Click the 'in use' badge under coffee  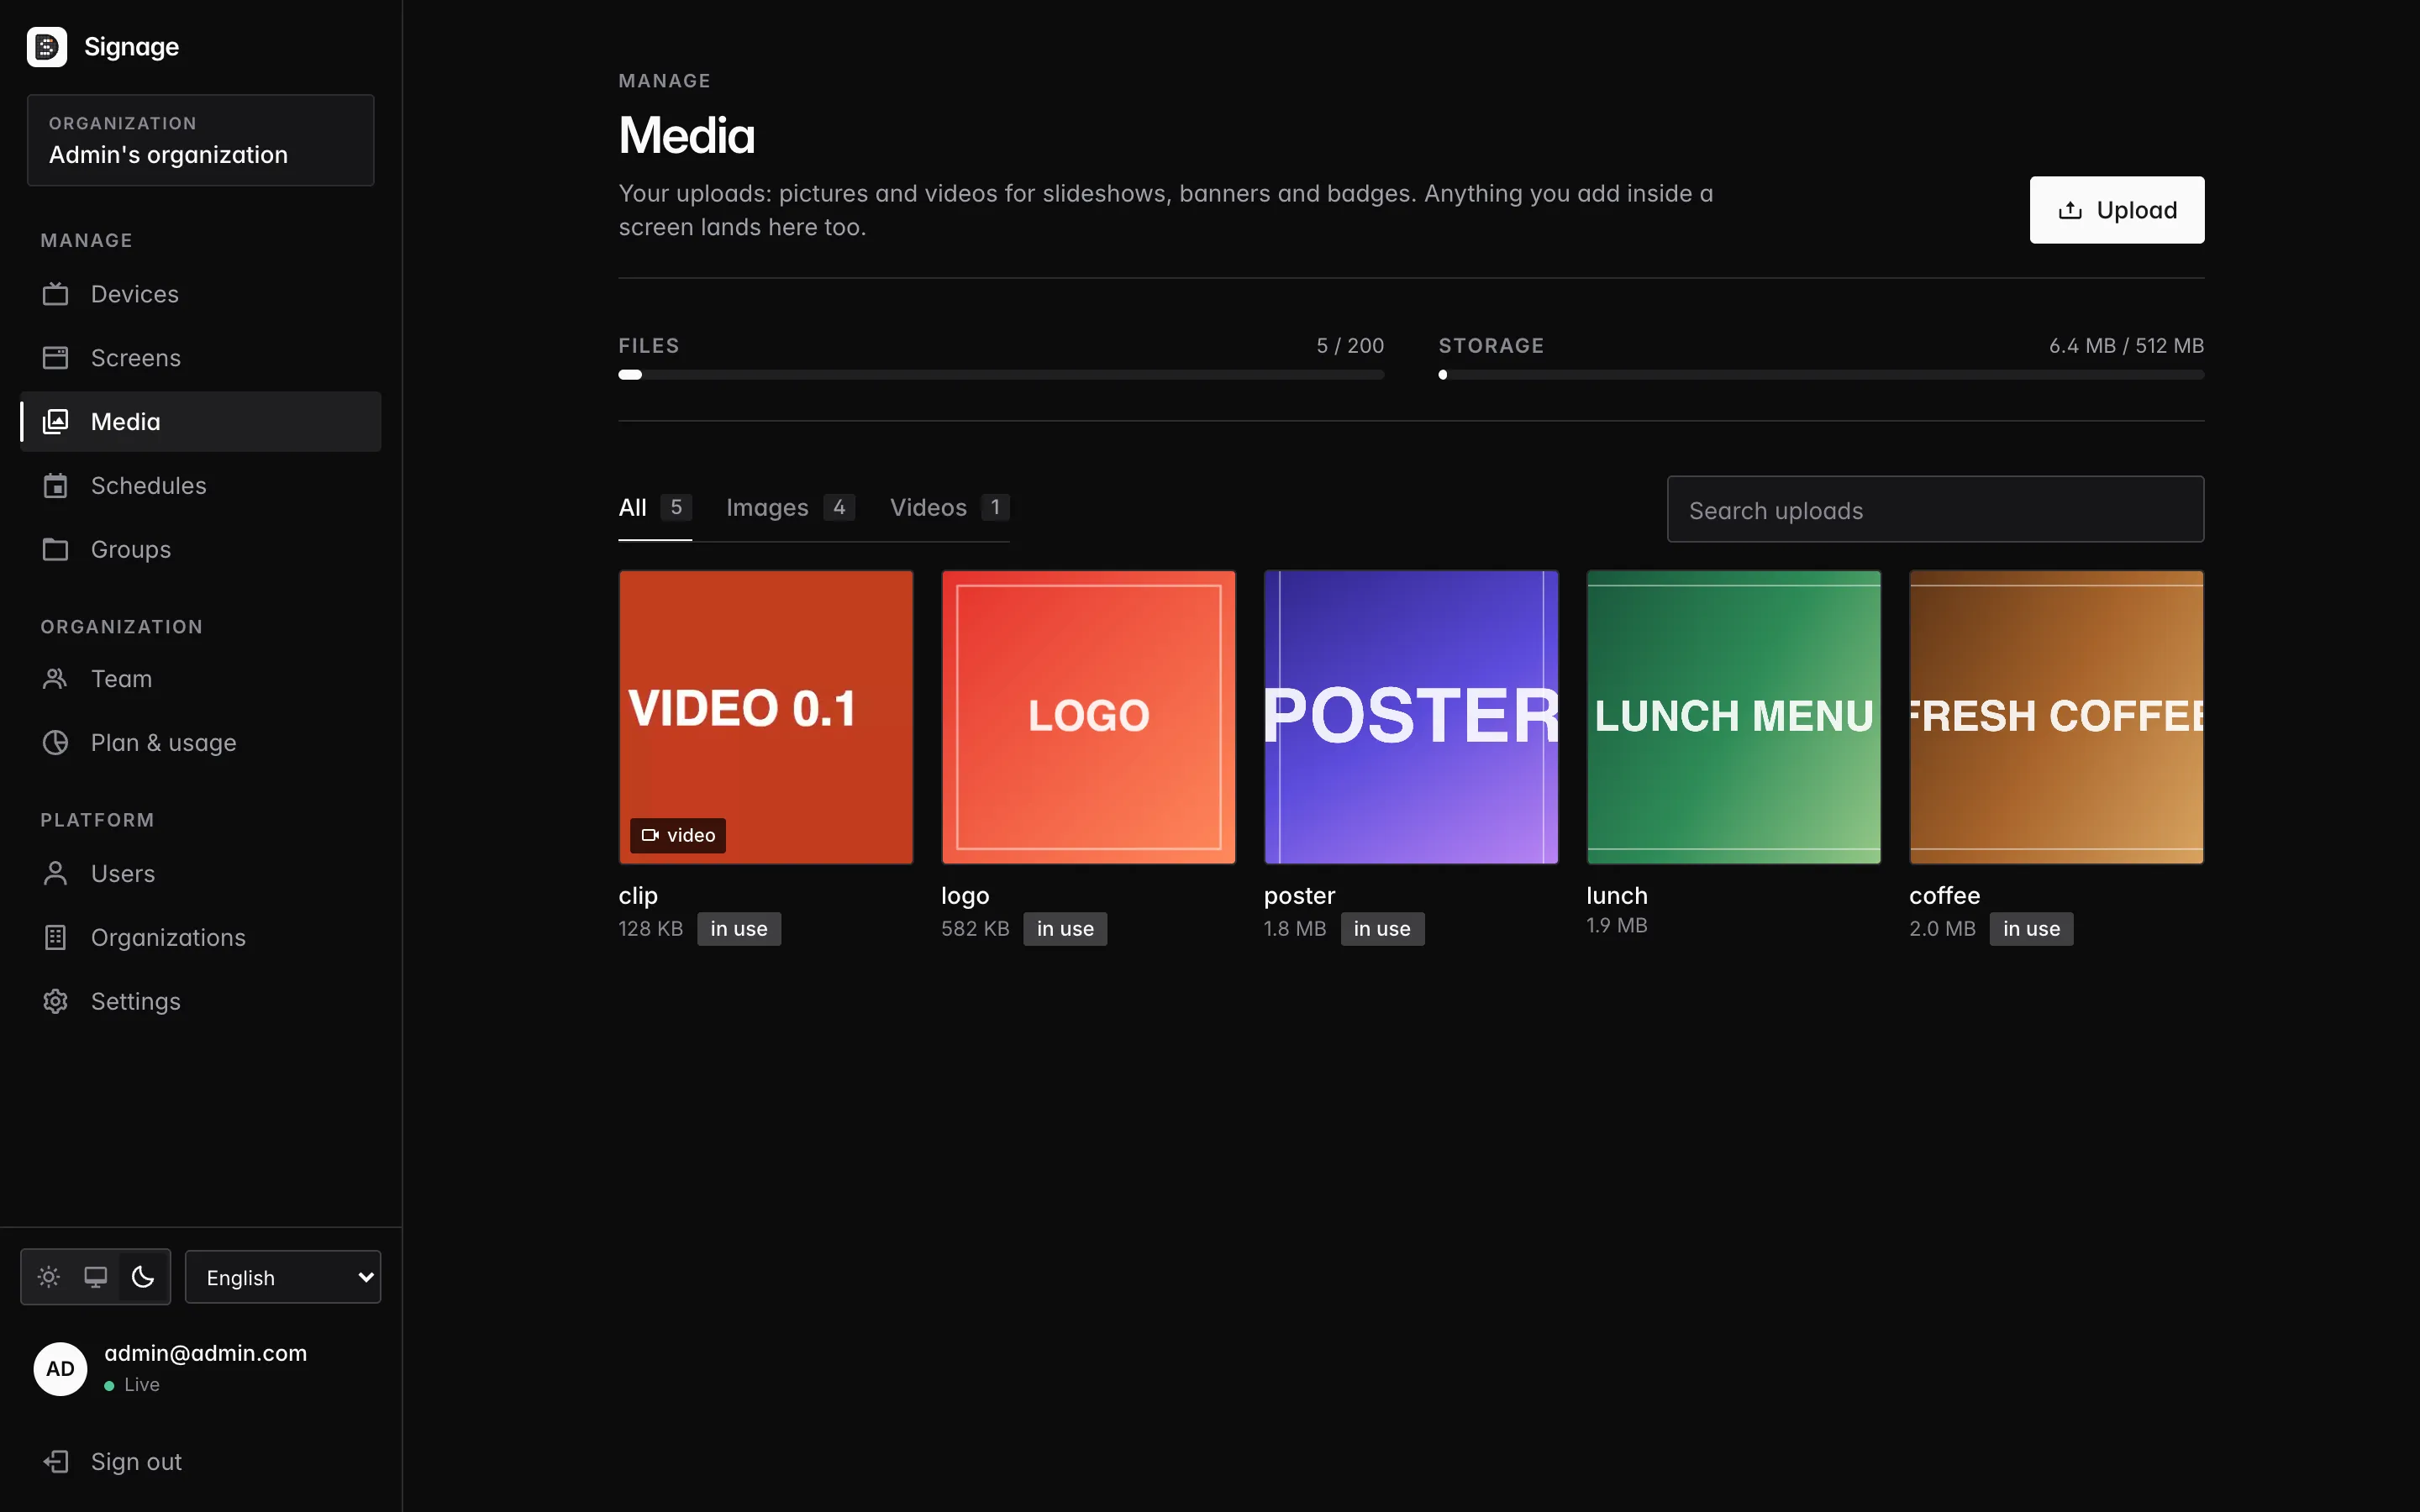coord(2031,929)
